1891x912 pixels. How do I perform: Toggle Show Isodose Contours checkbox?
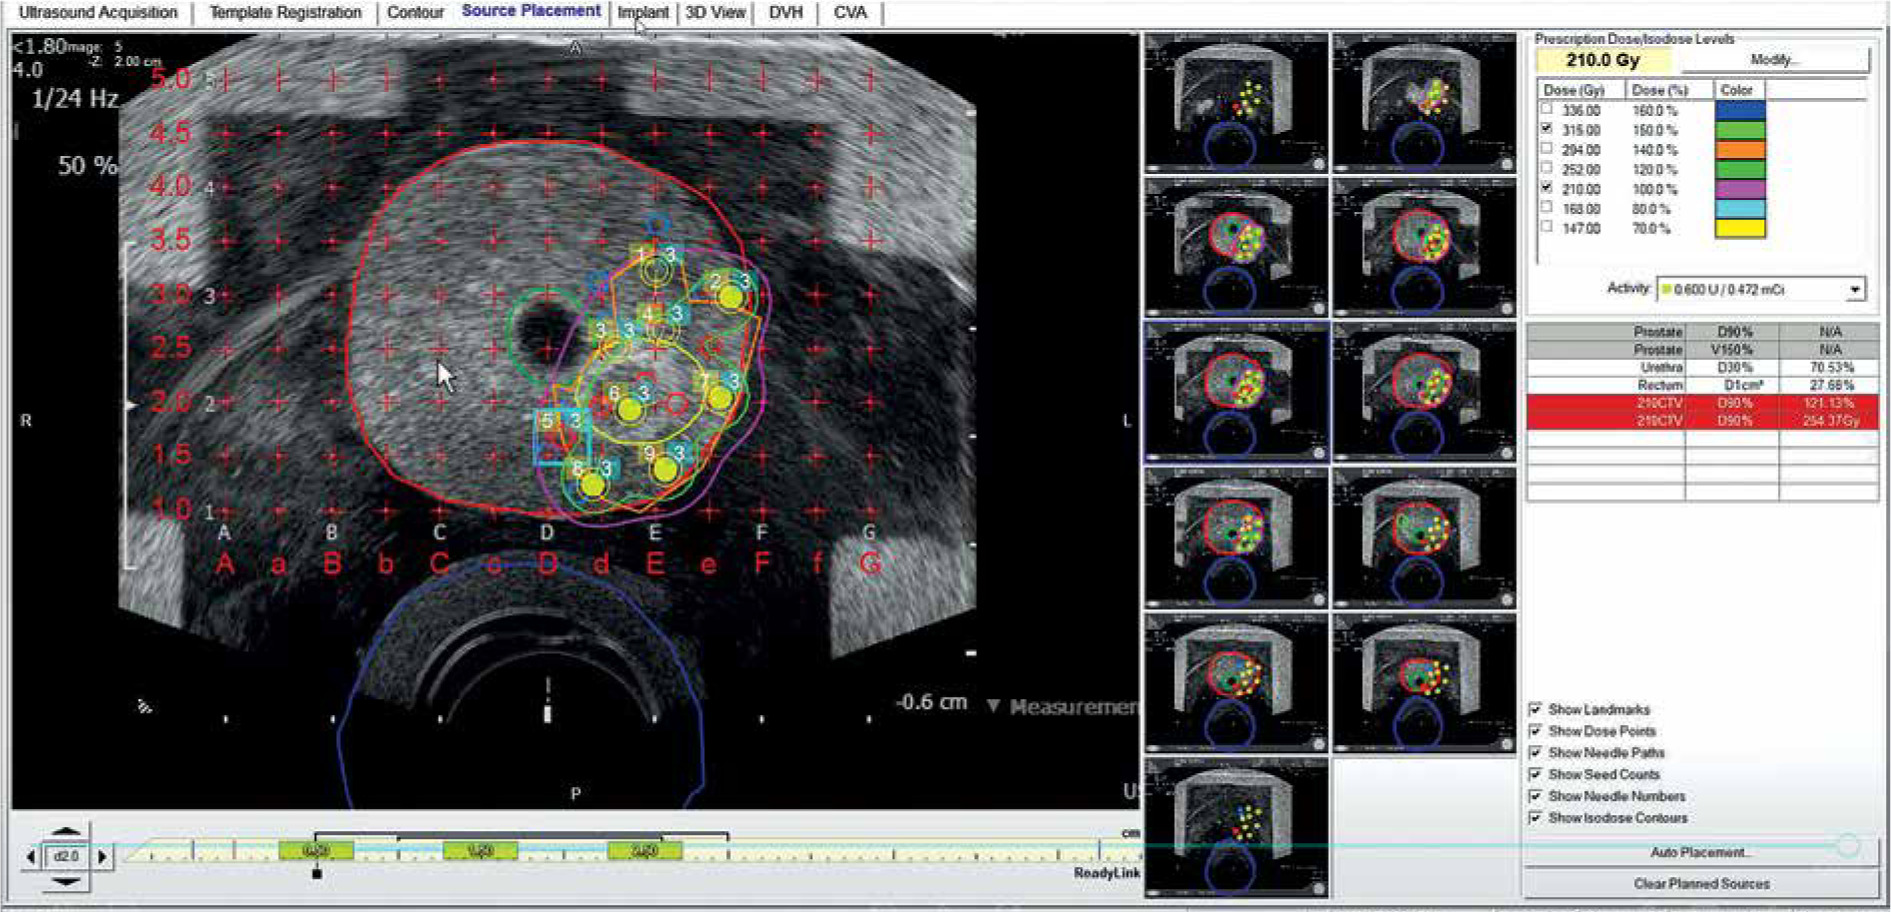1535,818
